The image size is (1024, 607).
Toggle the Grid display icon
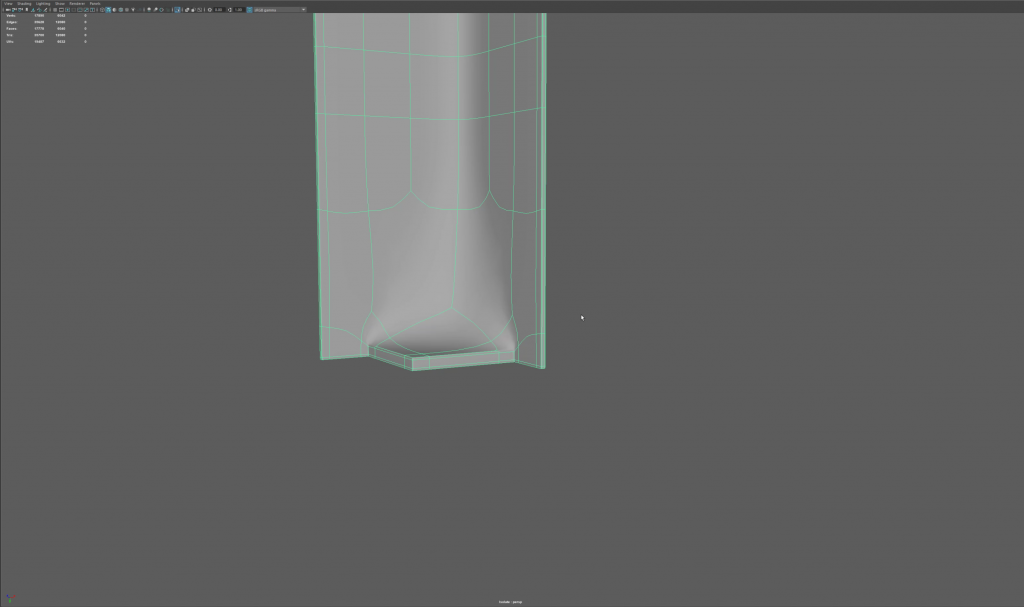point(55,10)
